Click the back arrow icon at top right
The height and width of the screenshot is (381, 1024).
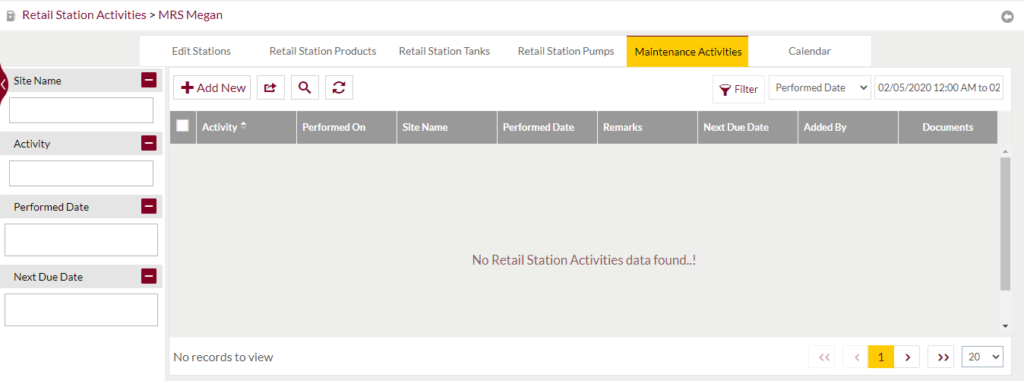point(1008,17)
